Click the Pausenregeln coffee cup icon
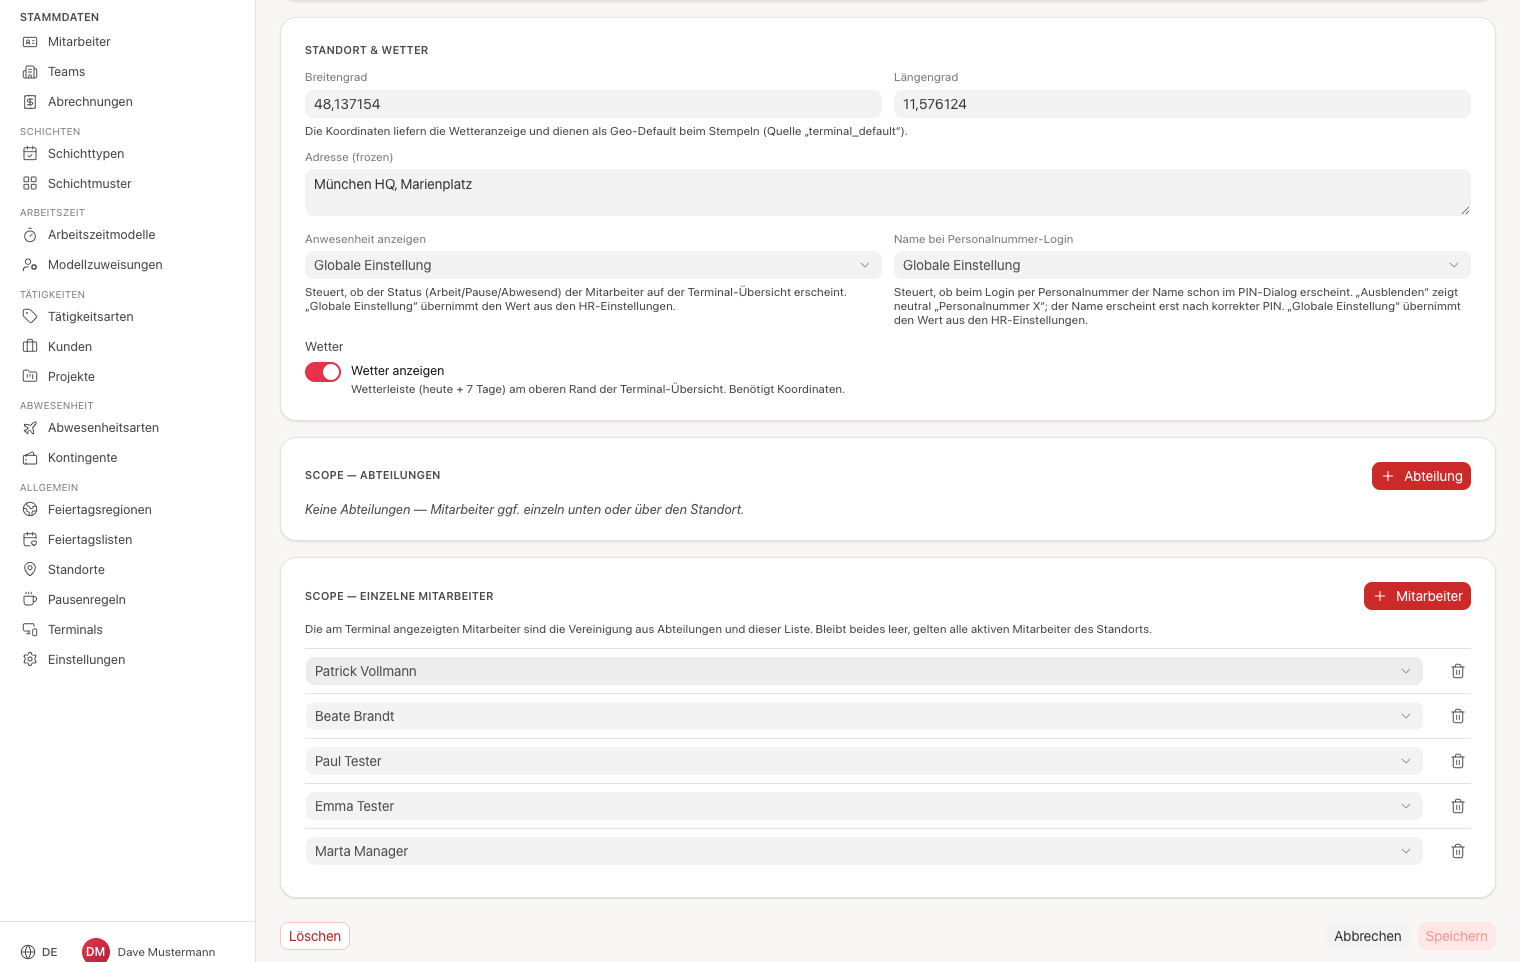The height and width of the screenshot is (962, 1520). (x=30, y=600)
